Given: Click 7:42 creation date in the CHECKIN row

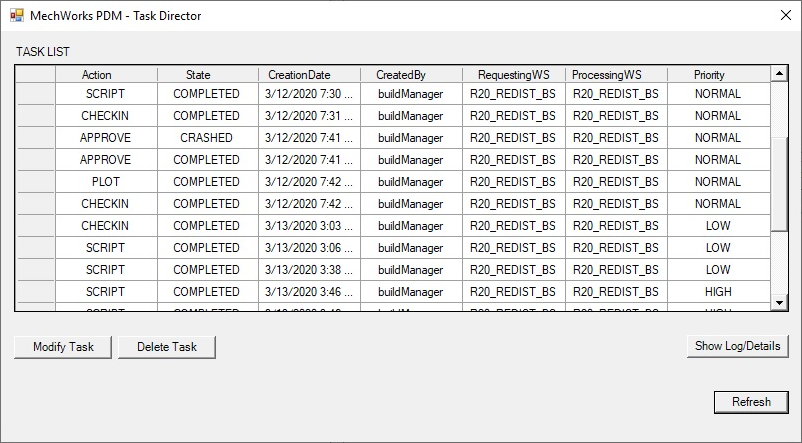Looking at the screenshot, I should click(309, 204).
